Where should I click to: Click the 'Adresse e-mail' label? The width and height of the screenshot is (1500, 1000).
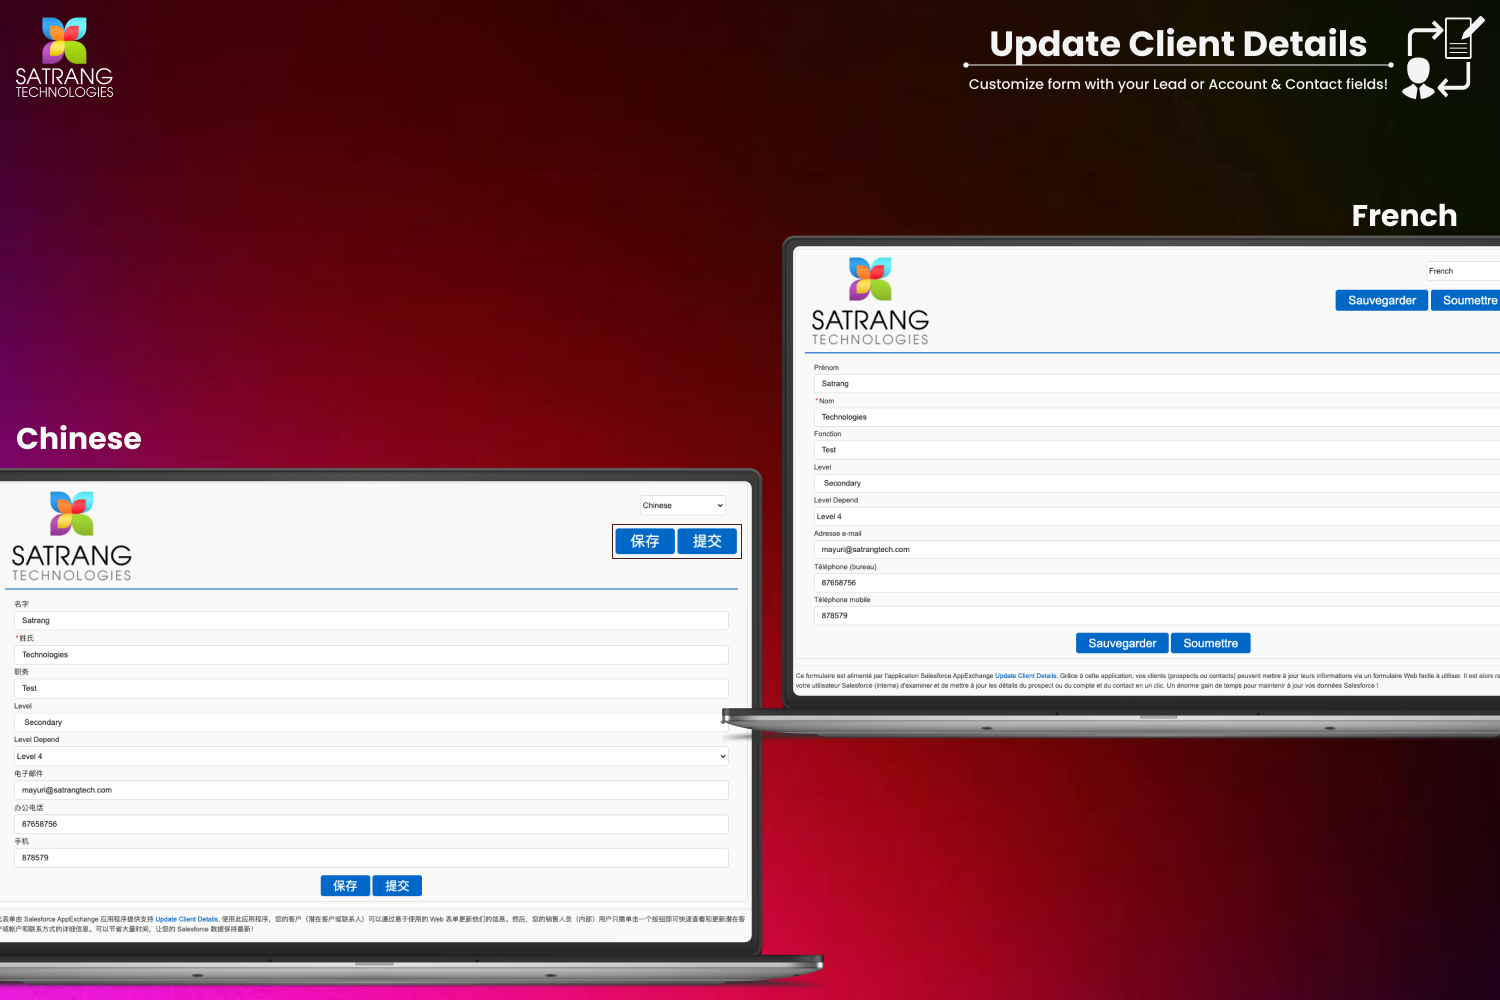click(x=837, y=533)
